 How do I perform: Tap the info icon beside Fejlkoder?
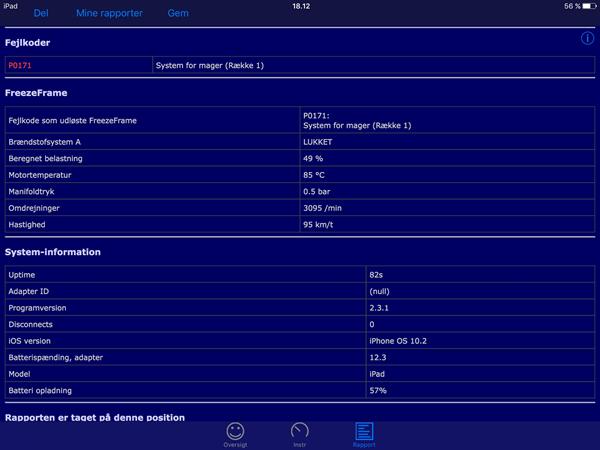(x=587, y=38)
